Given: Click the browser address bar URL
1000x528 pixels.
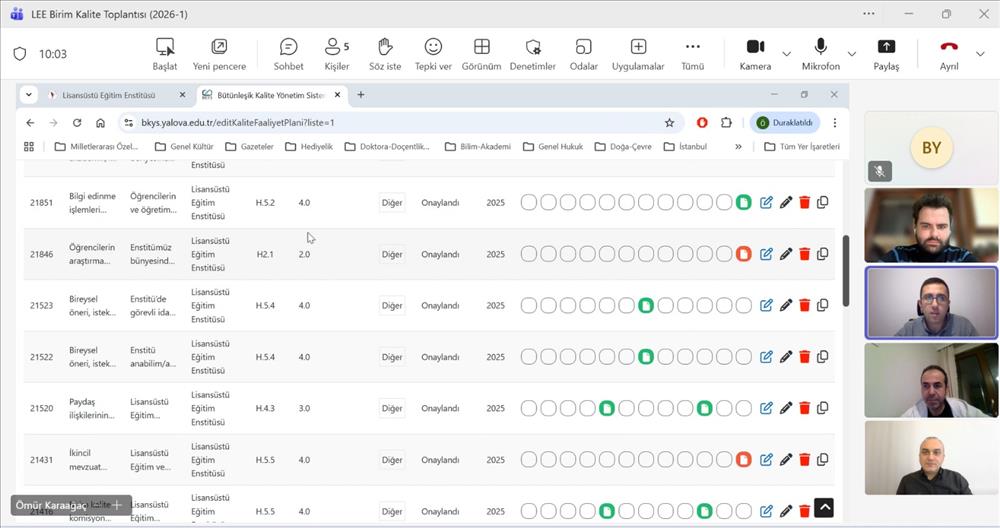Looking at the screenshot, I should click(238, 123).
